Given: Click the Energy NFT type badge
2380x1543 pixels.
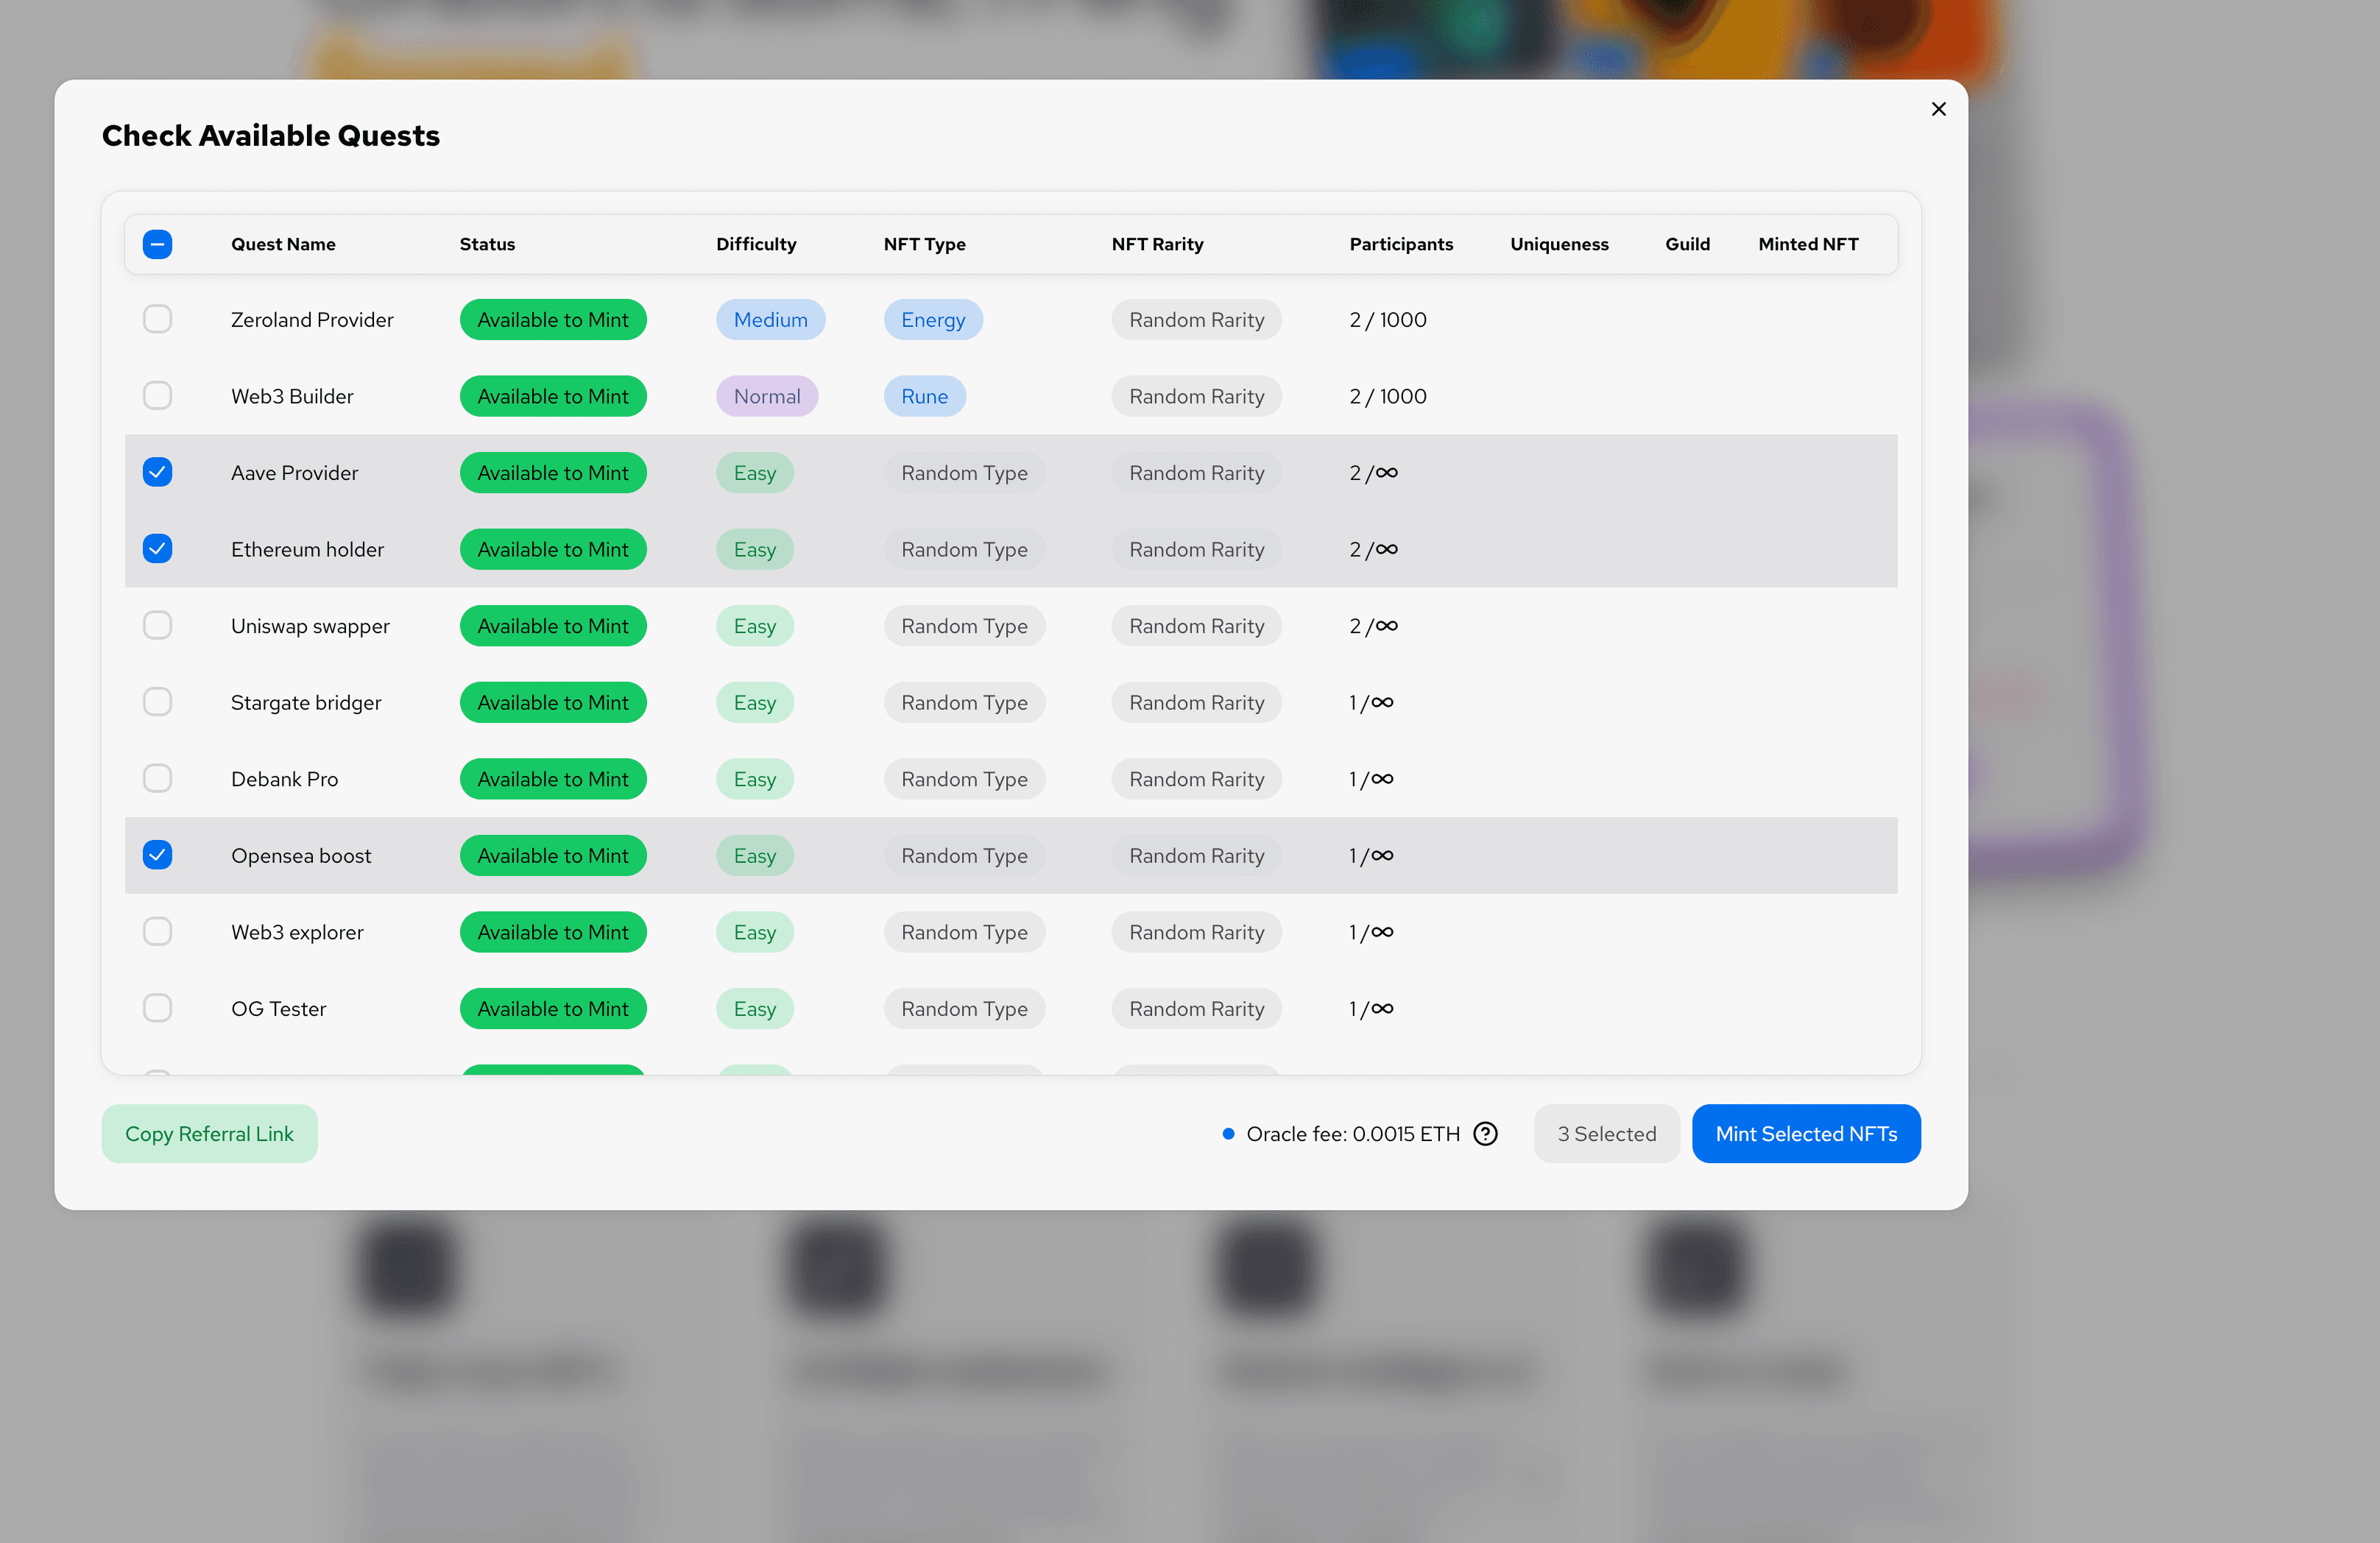Looking at the screenshot, I should [x=932, y=319].
